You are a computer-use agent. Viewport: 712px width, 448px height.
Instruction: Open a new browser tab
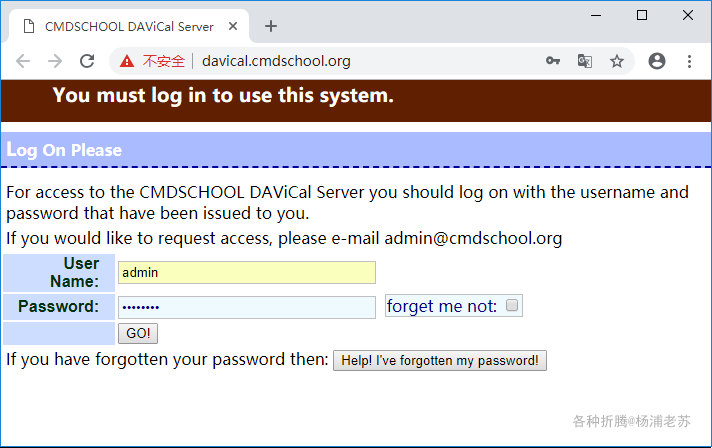[x=271, y=26]
